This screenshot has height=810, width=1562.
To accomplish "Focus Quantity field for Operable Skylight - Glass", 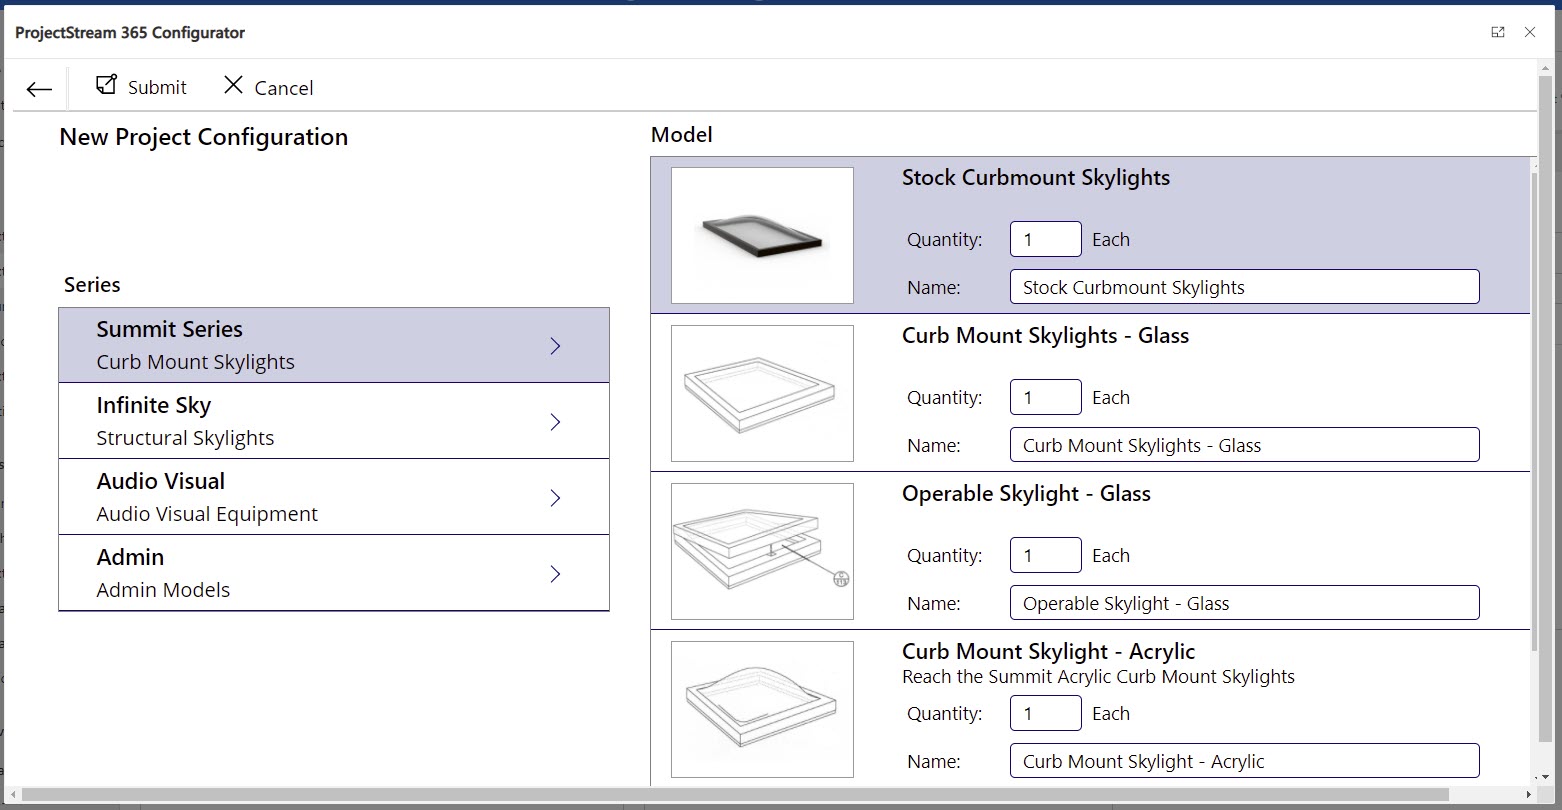I will (x=1045, y=555).
